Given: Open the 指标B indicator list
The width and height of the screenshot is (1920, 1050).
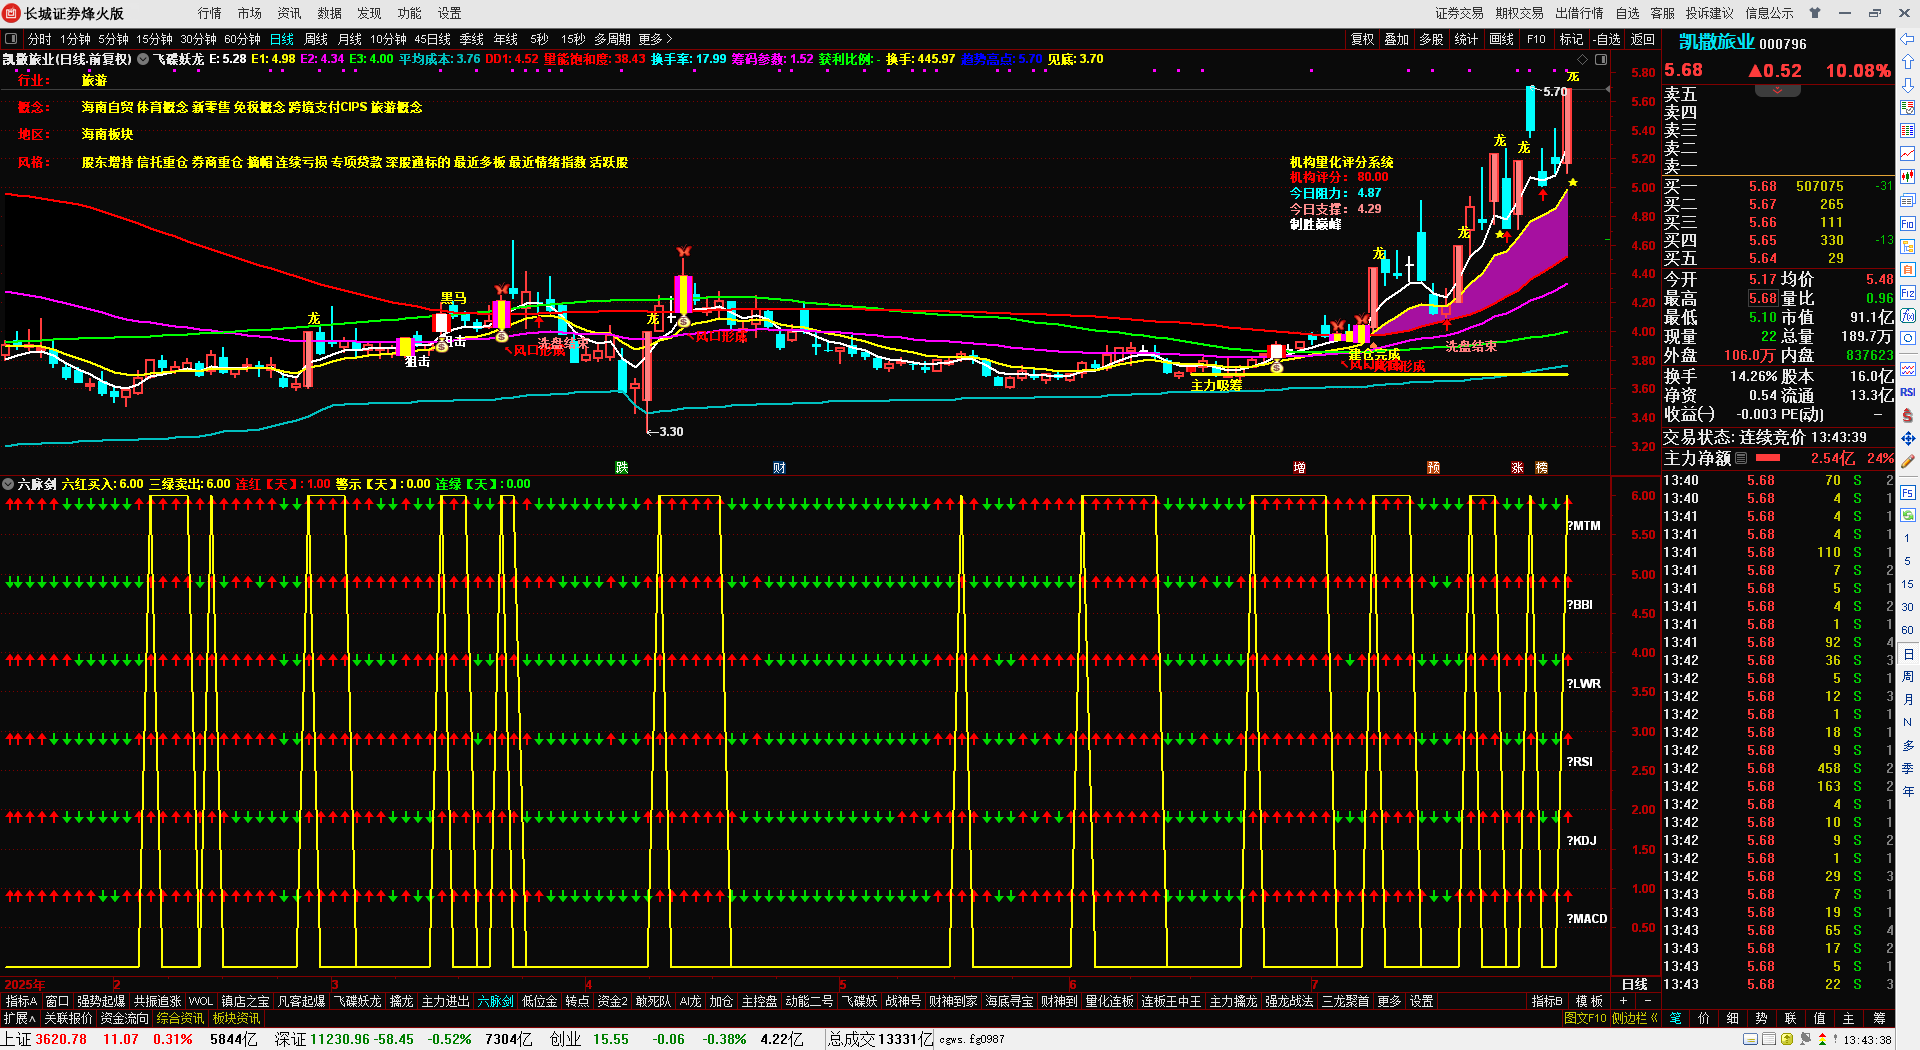Looking at the screenshot, I should tap(1547, 1001).
